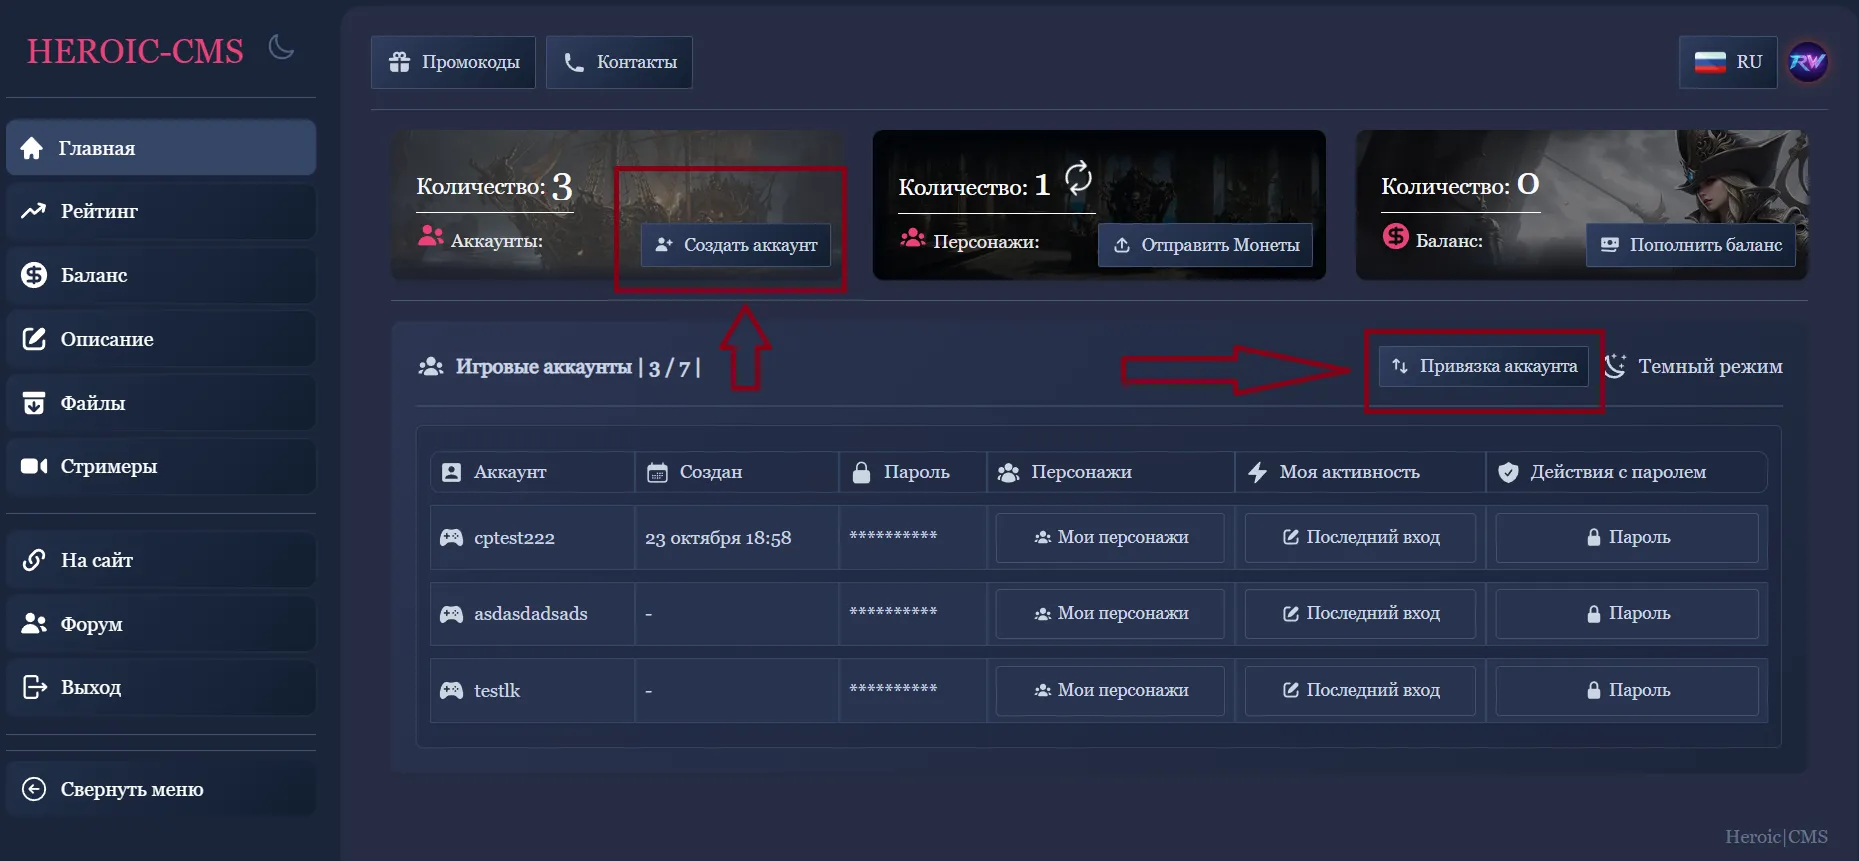Click the calendar icon in Создан column

point(657,472)
